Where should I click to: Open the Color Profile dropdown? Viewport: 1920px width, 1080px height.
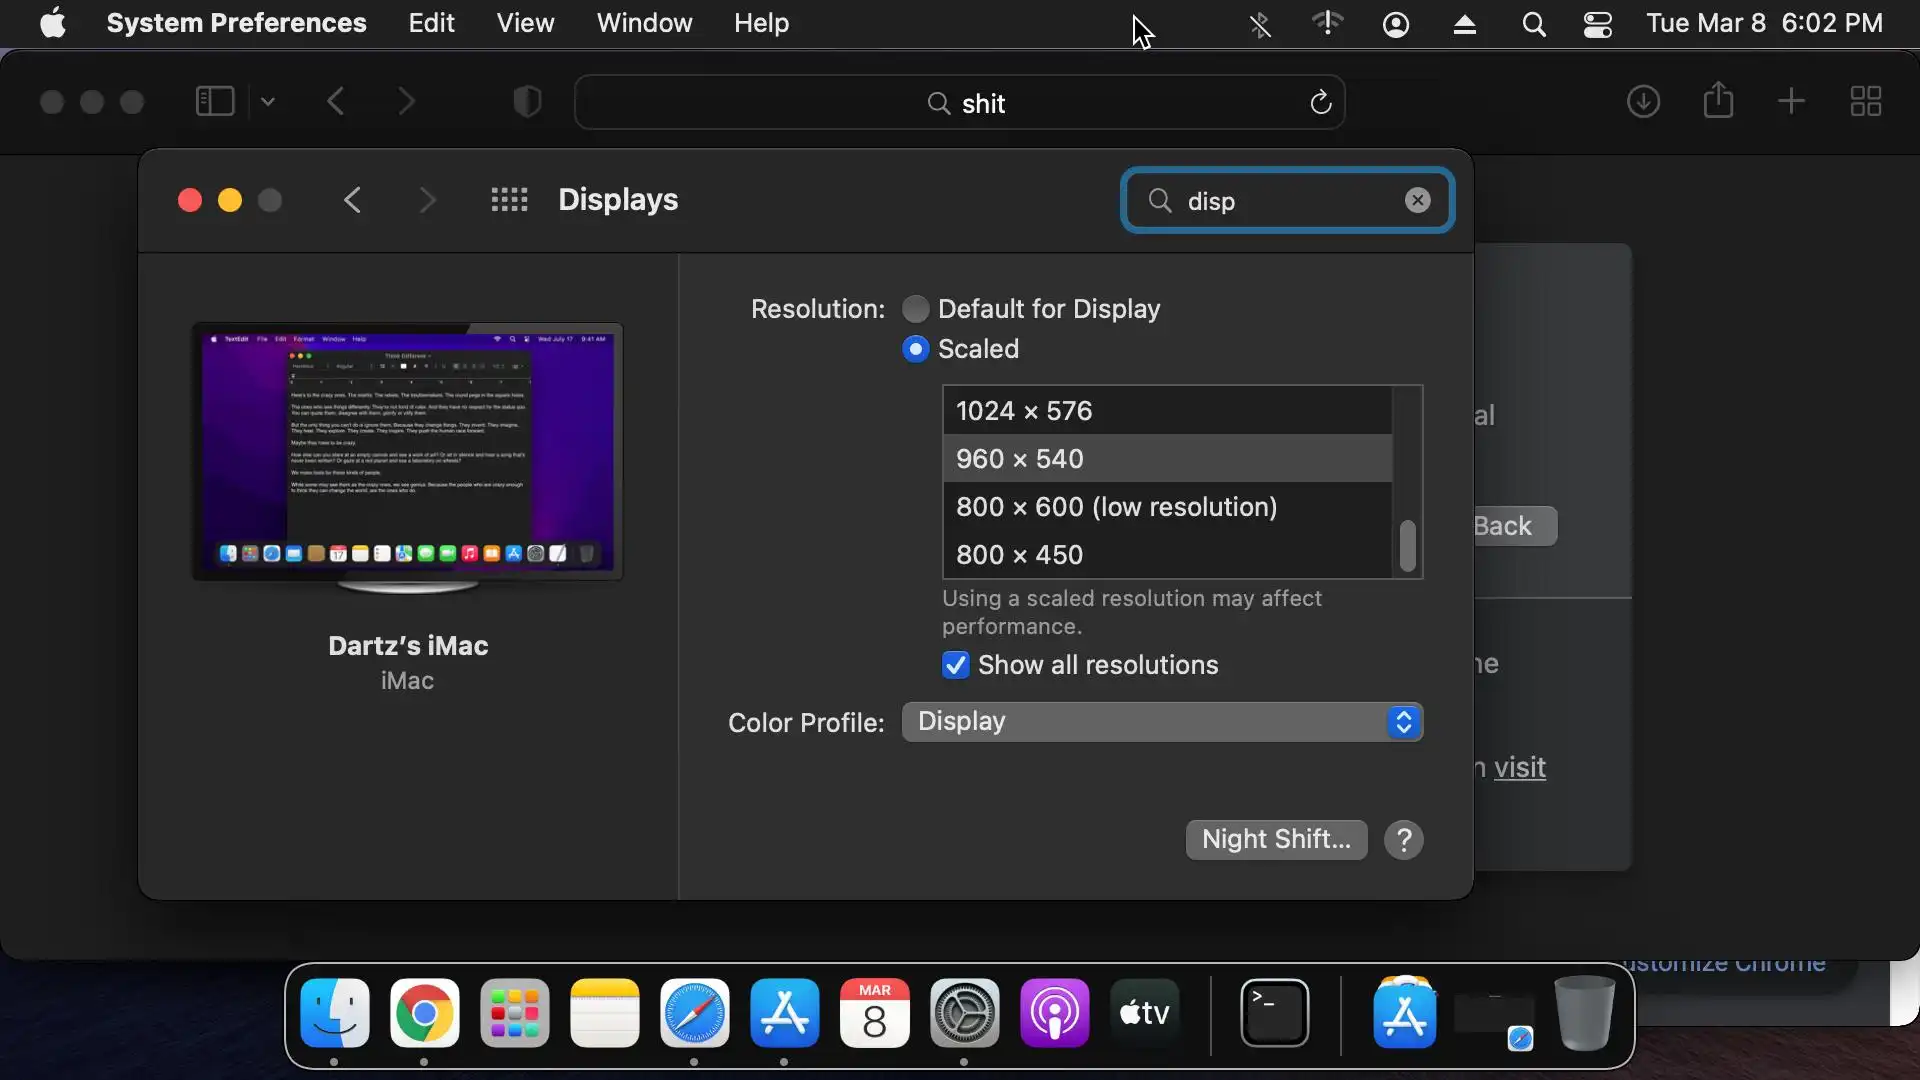(x=1162, y=722)
